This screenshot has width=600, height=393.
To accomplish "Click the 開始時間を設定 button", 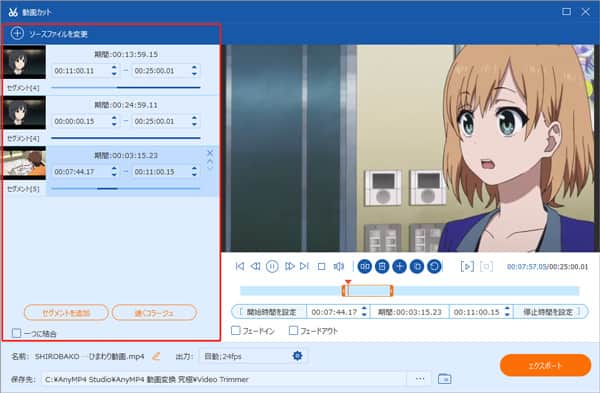I will coord(269,312).
